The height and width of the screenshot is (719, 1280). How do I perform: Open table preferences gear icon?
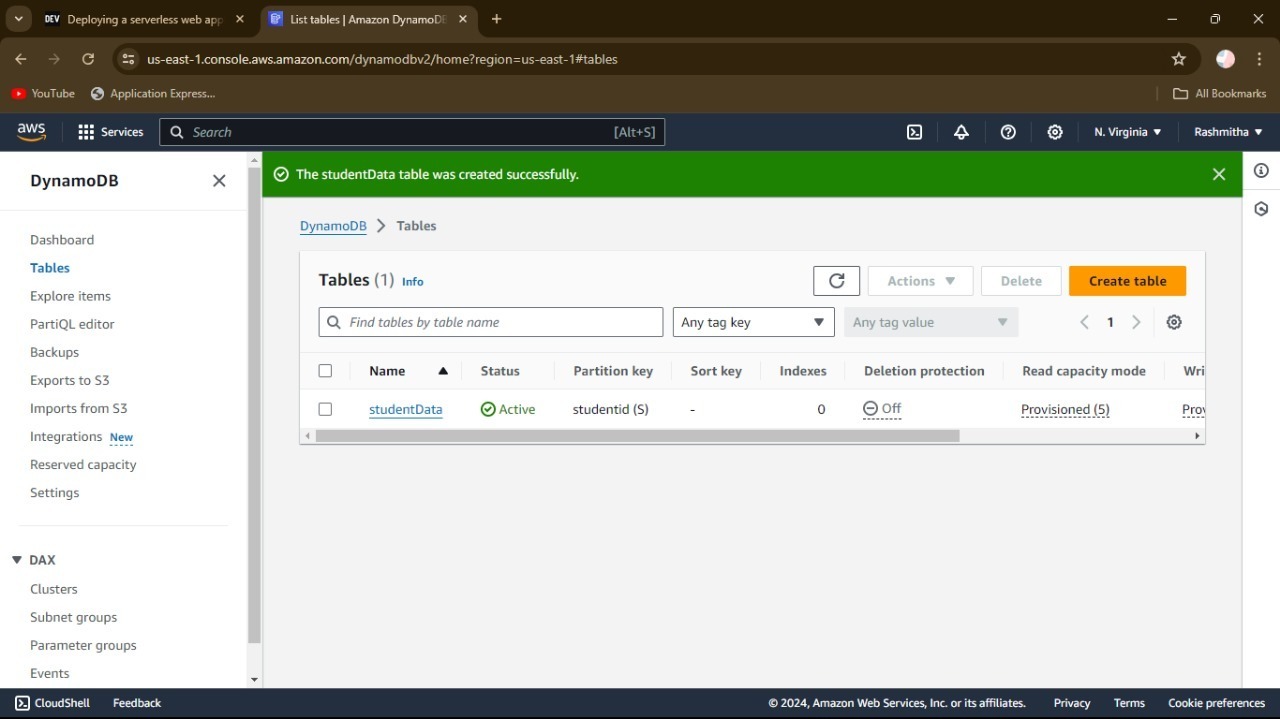(x=1174, y=322)
